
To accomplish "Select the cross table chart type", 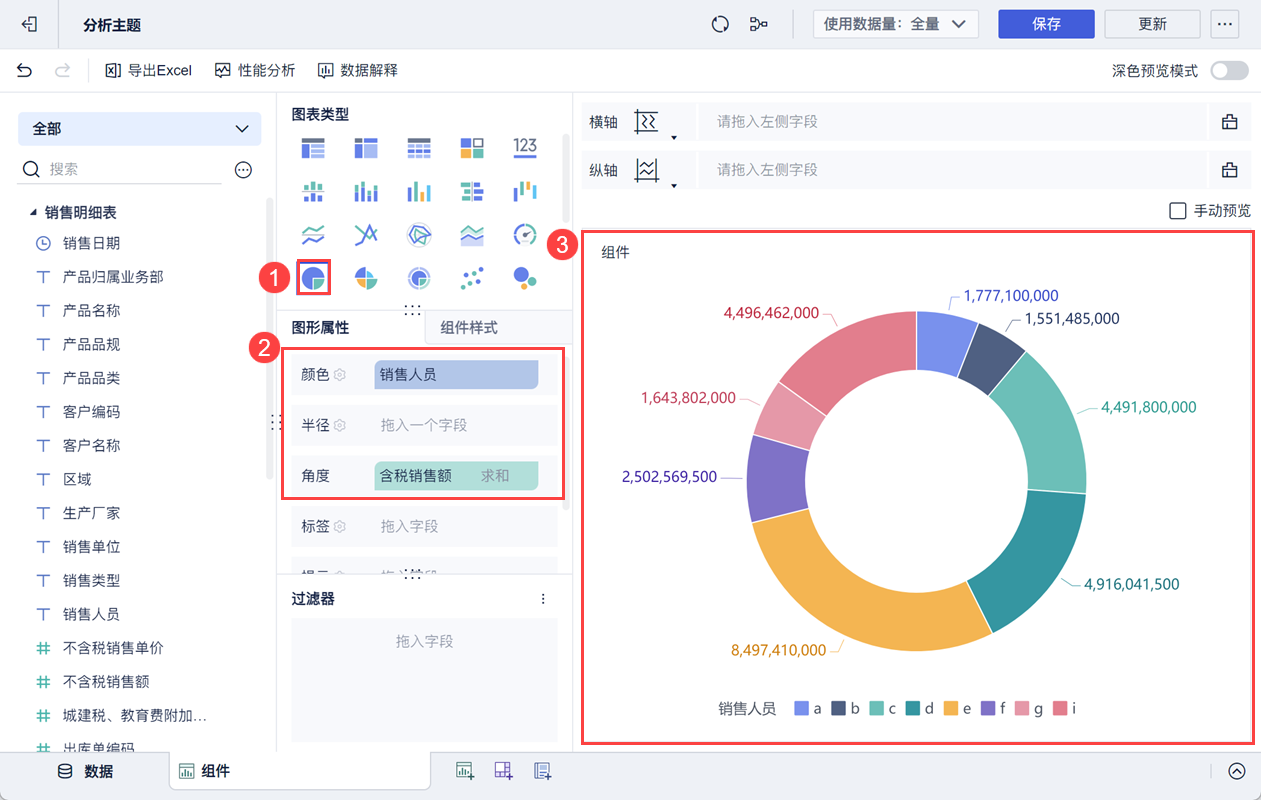I will click(366, 149).
